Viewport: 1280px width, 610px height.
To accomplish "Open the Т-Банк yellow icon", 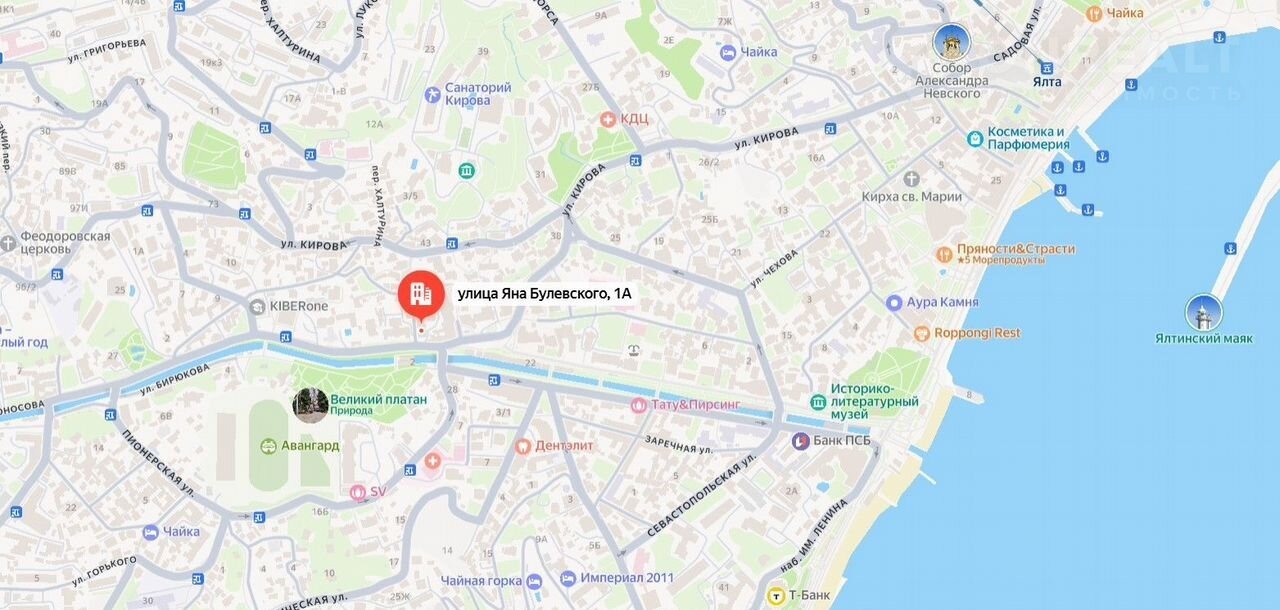I will tap(775, 596).
